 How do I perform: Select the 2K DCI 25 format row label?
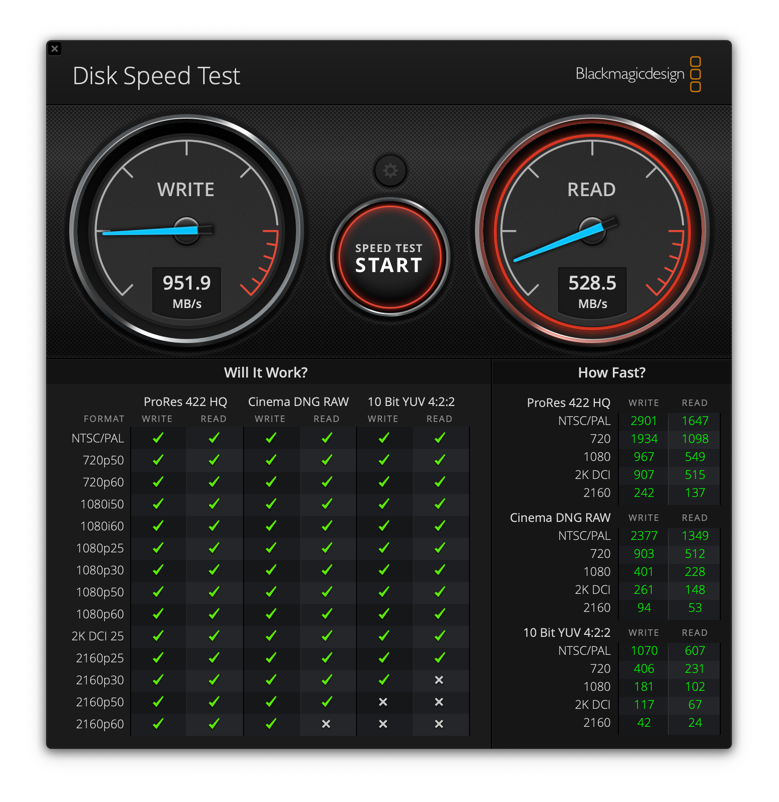pyautogui.click(x=98, y=636)
